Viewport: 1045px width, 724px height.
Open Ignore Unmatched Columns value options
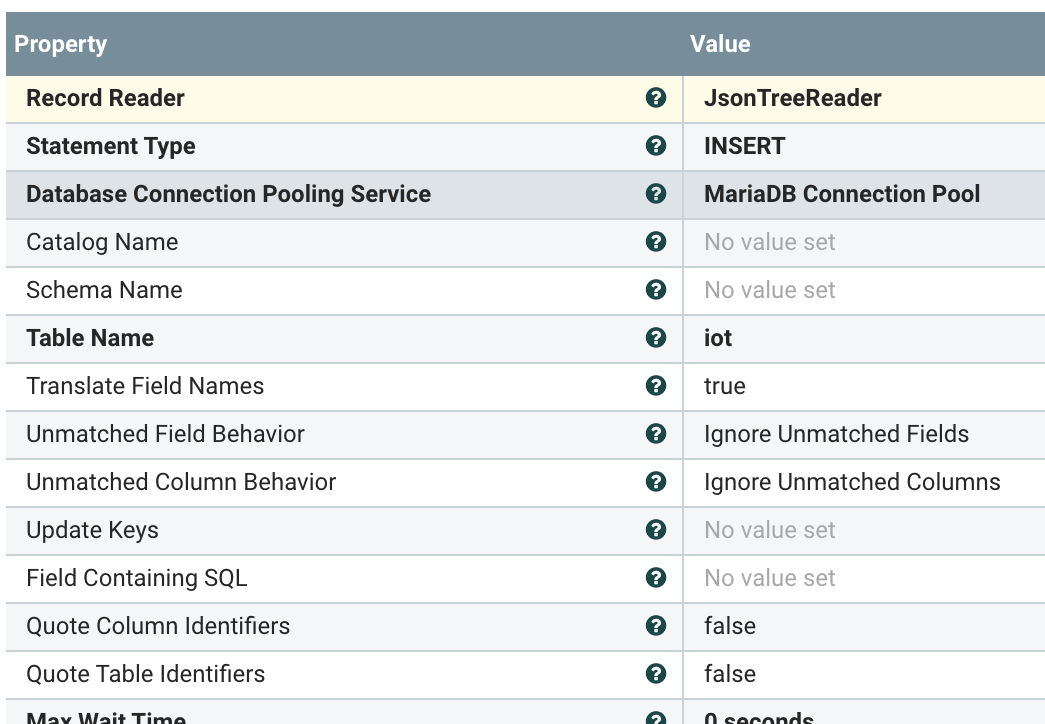point(852,482)
